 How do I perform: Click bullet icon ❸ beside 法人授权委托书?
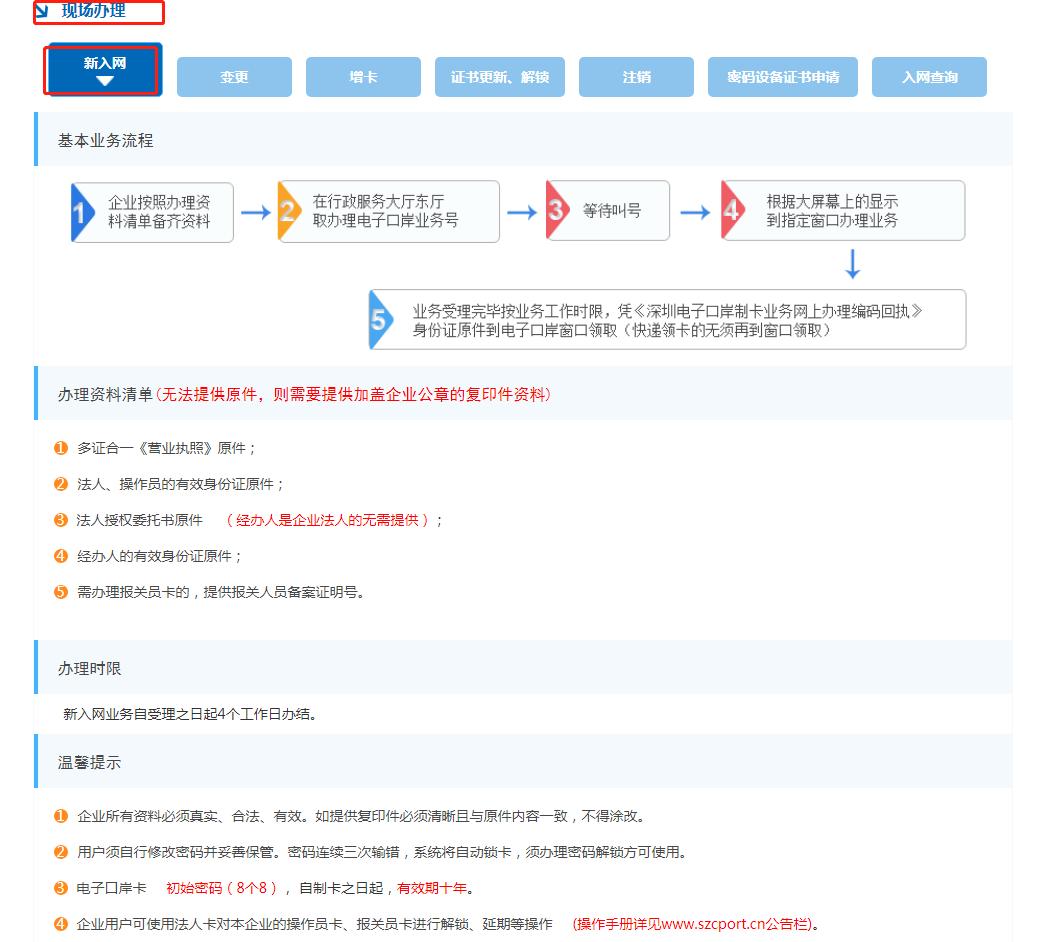pos(60,521)
